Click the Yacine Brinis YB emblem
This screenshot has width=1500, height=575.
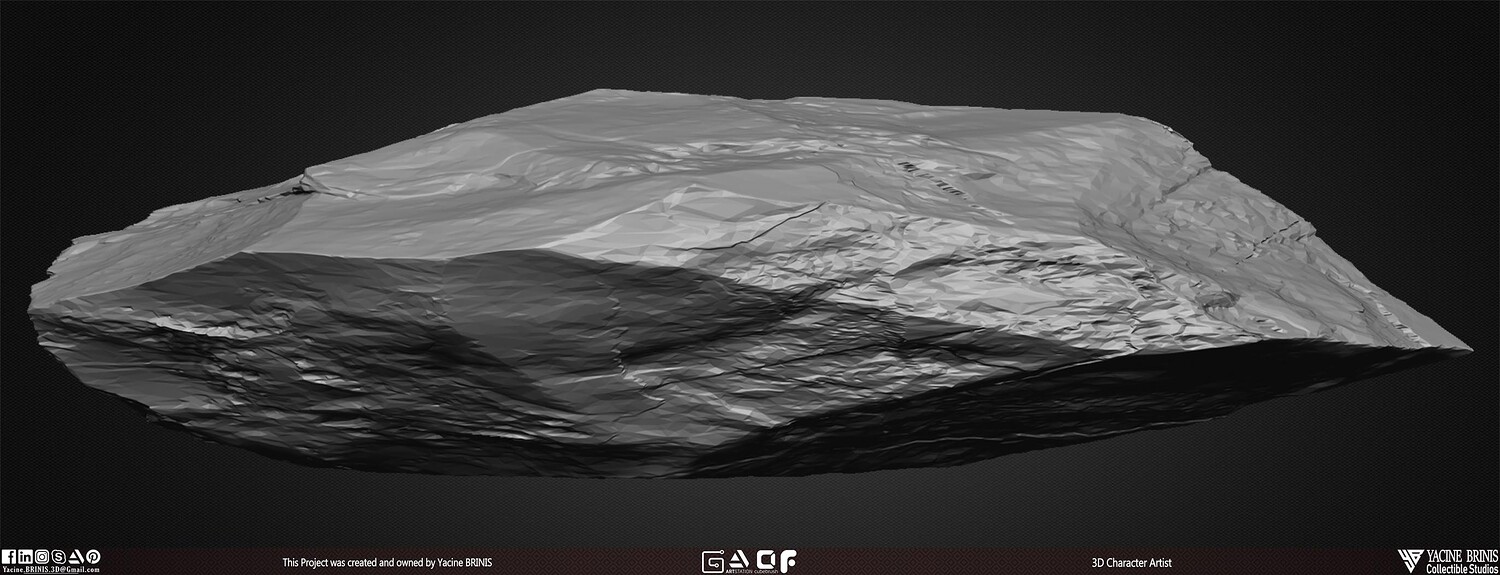(1411, 561)
